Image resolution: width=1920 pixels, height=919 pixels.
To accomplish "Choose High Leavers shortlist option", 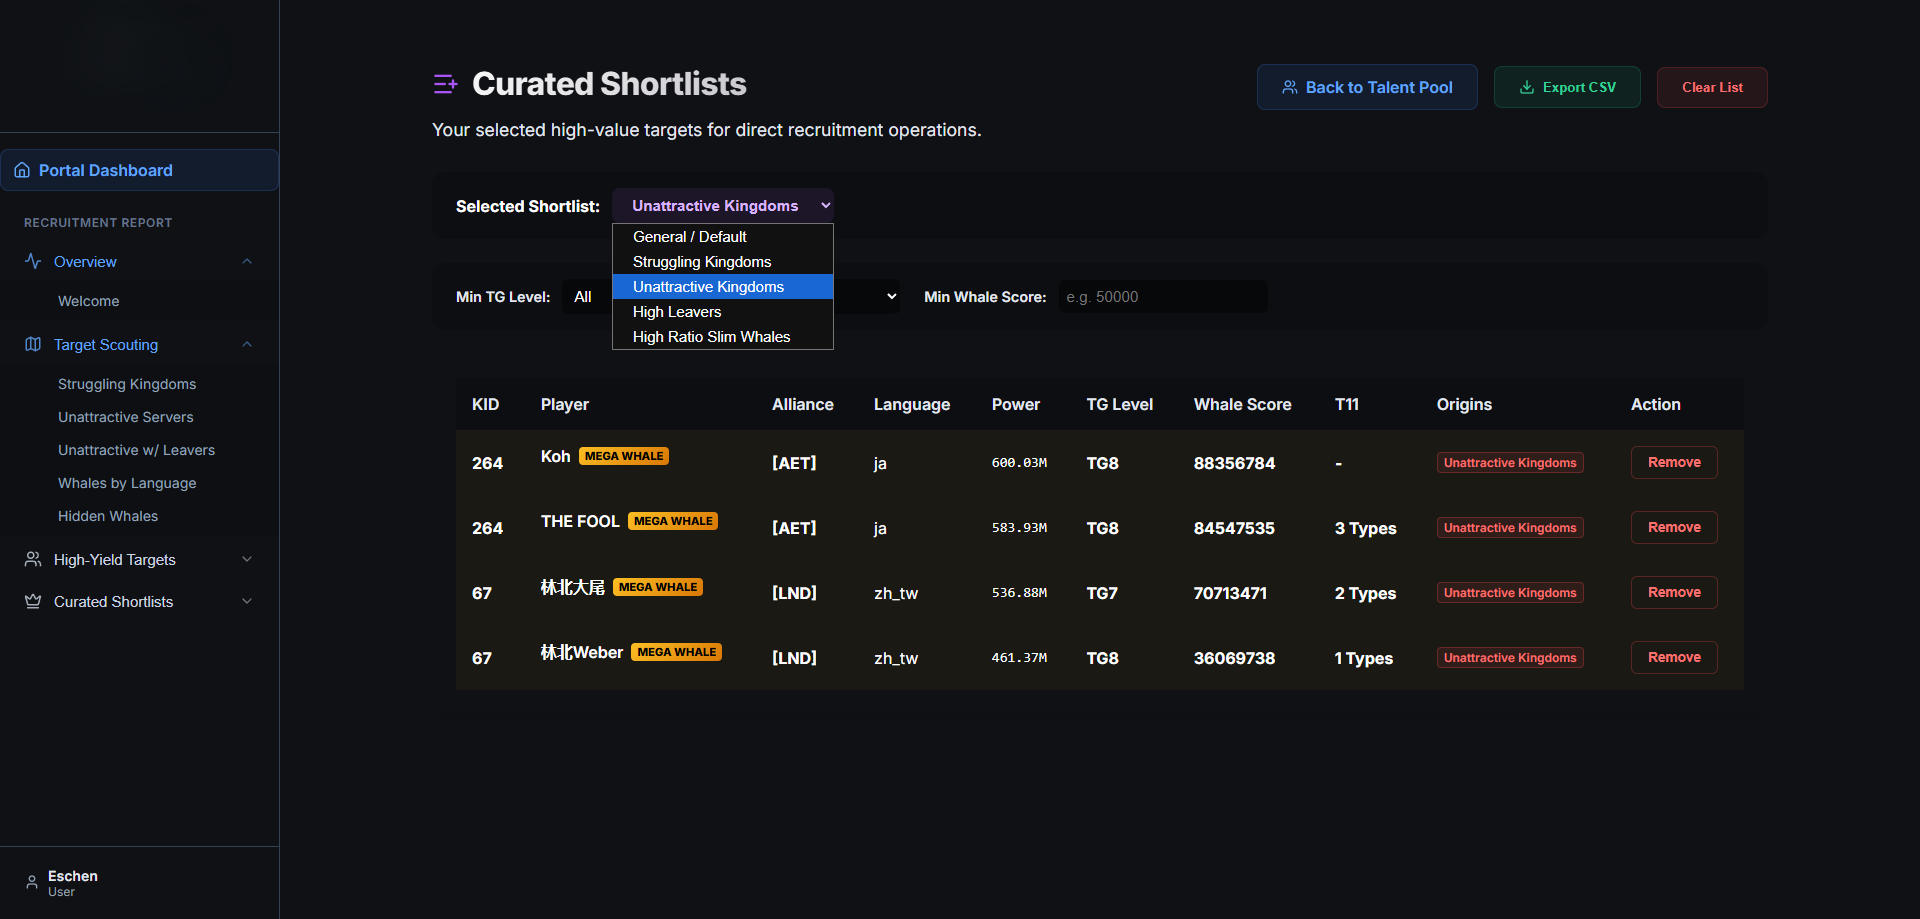I will coord(723,312).
